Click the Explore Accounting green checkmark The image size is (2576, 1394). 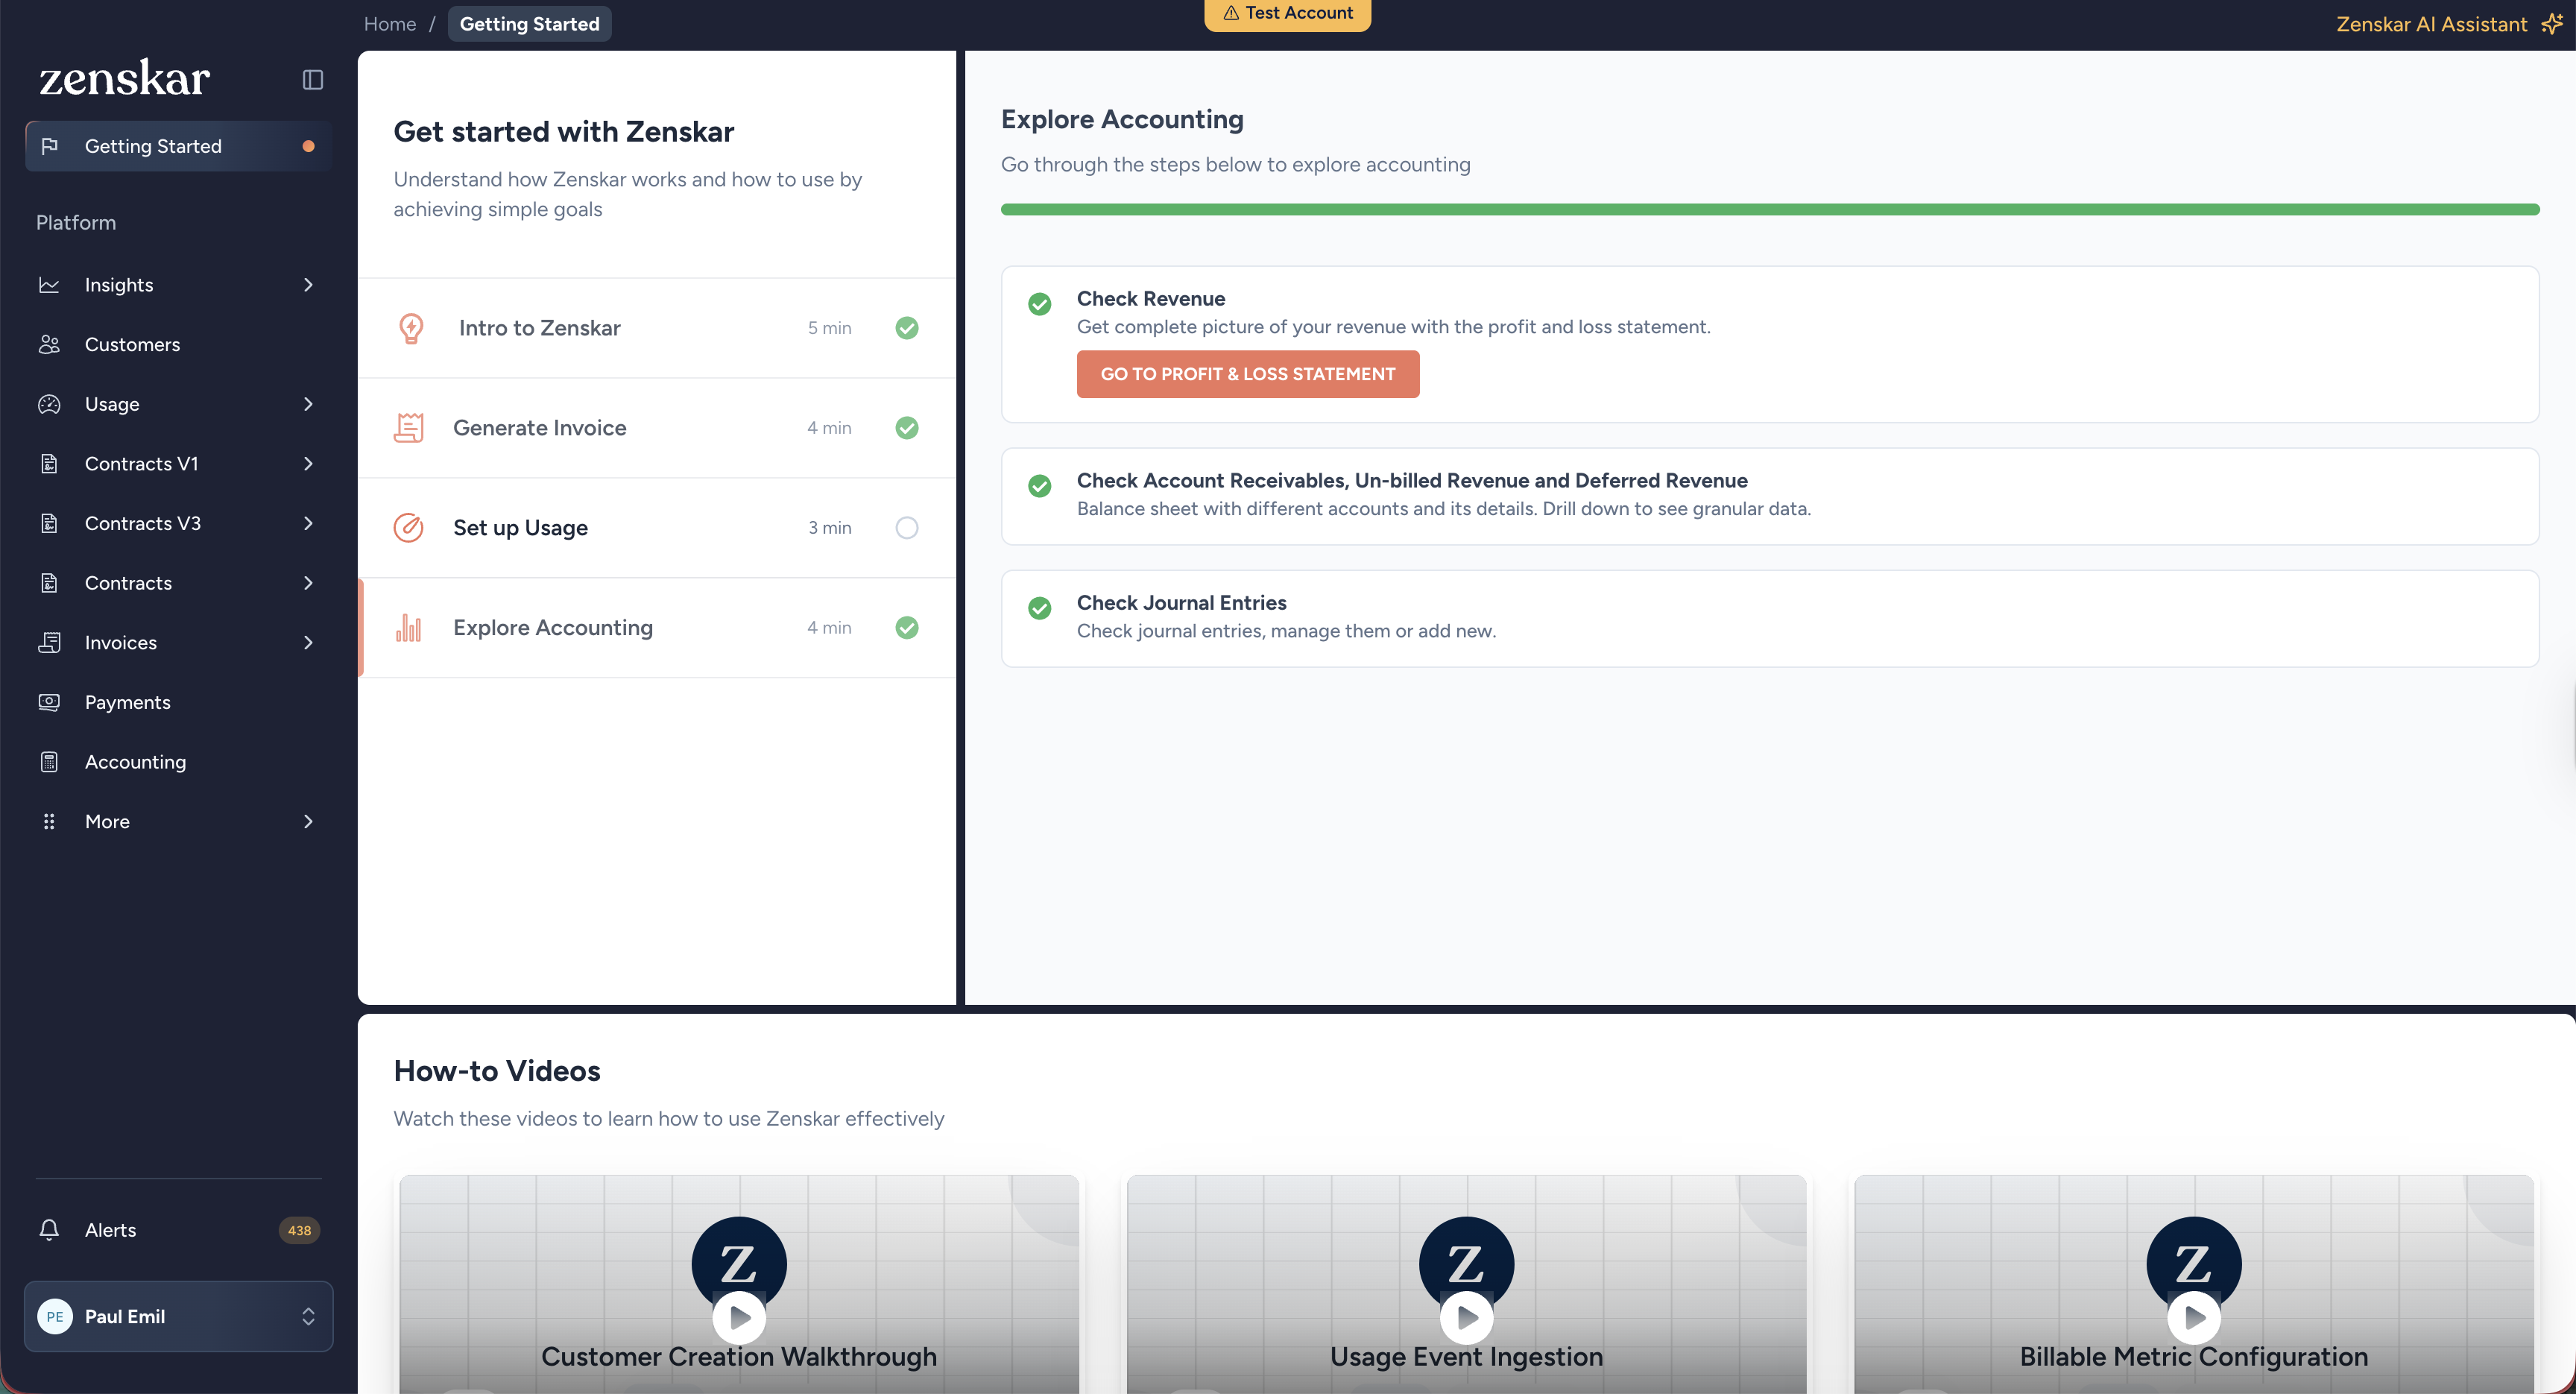tap(907, 628)
